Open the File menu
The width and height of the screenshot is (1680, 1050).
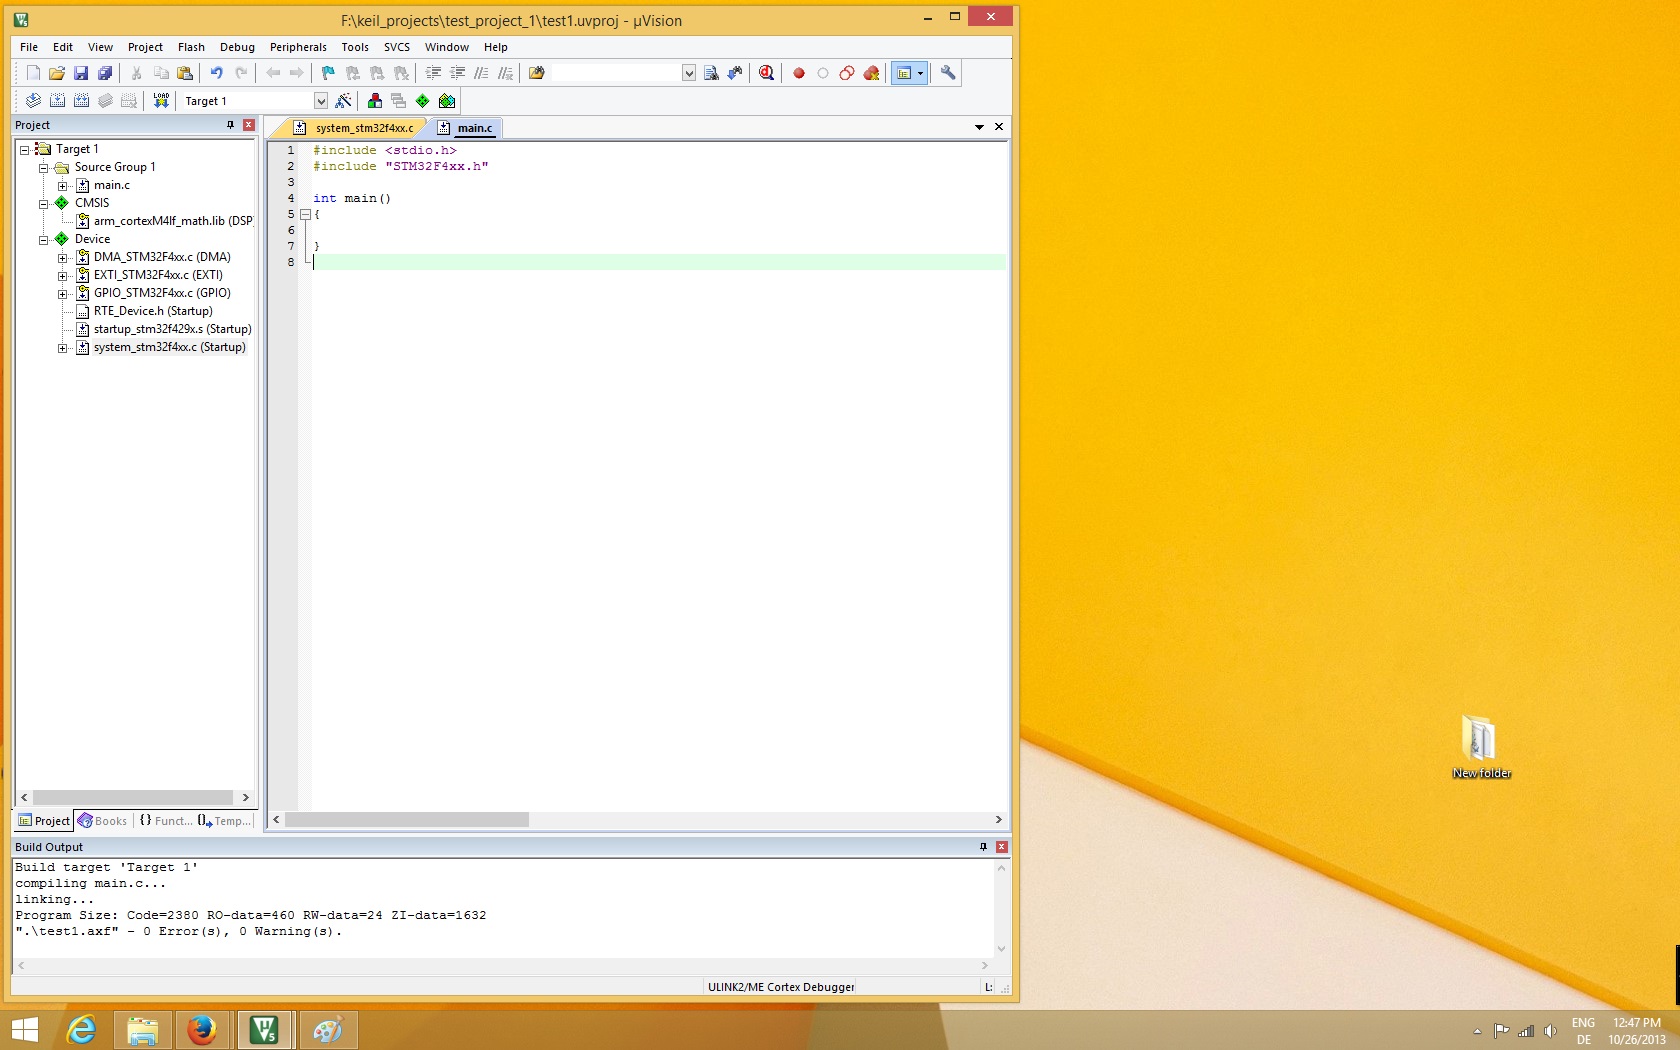29,47
